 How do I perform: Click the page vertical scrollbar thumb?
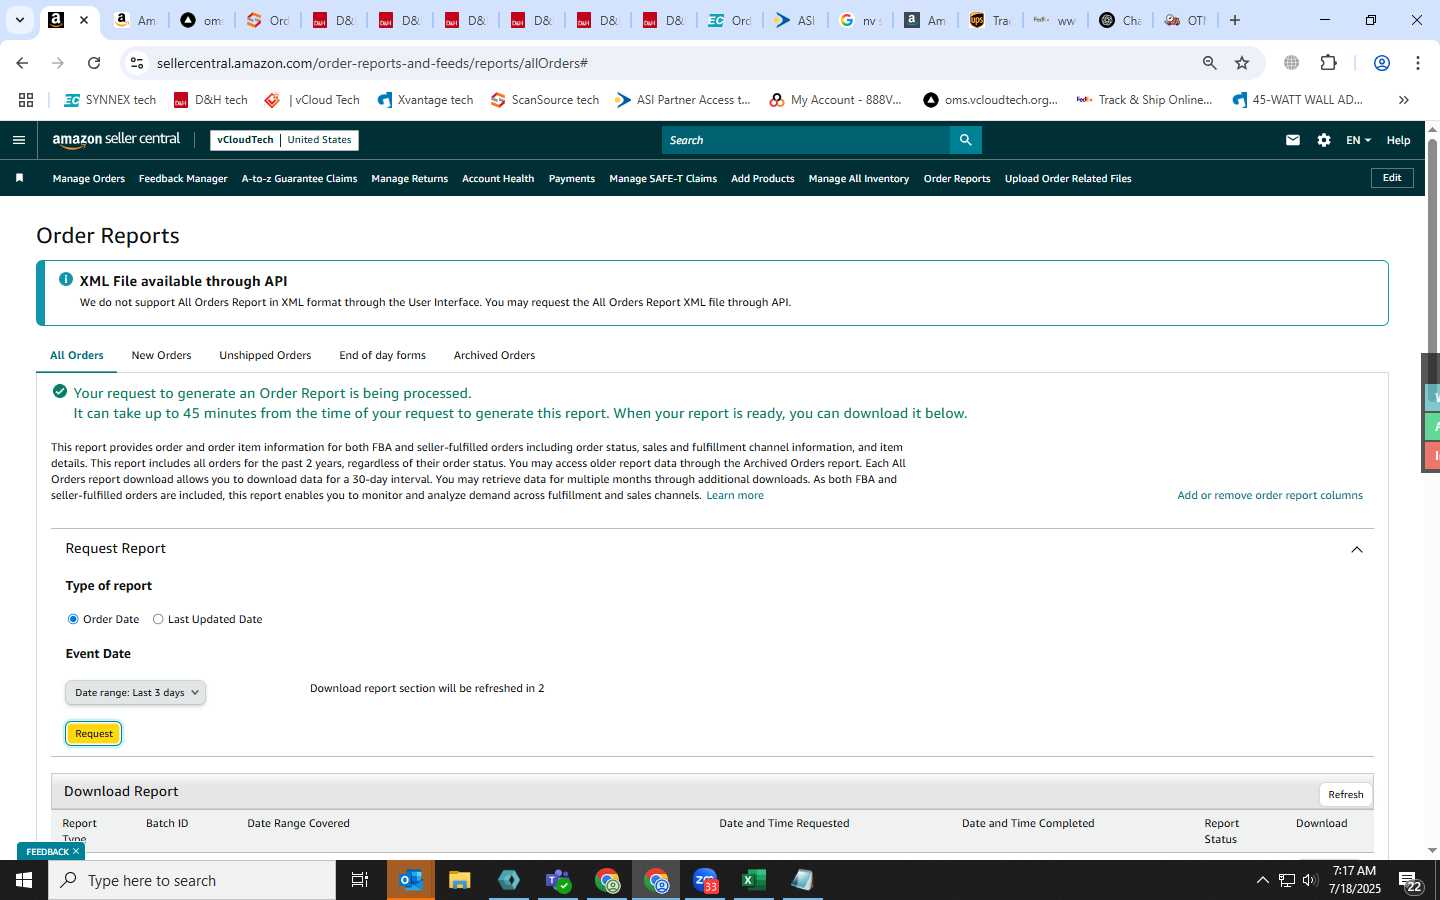1432,245
